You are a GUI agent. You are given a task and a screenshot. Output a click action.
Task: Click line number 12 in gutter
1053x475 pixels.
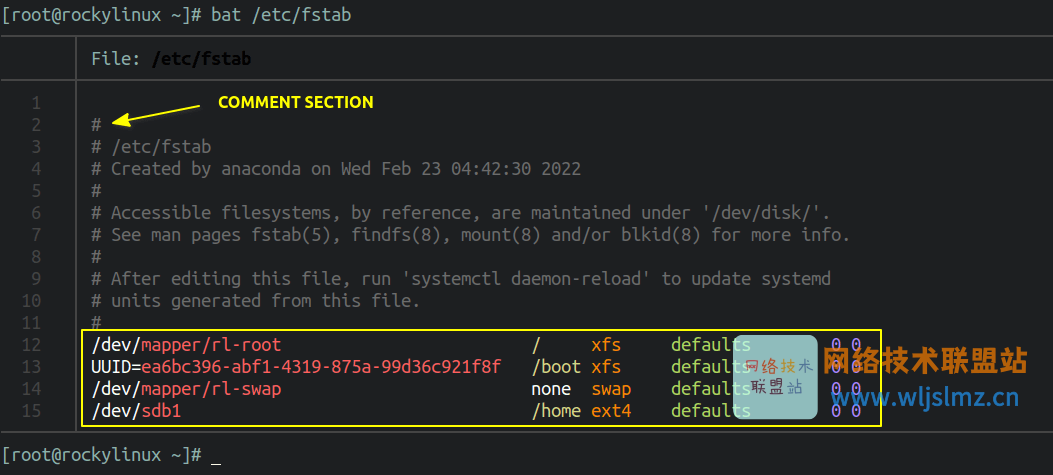(31, 345)
